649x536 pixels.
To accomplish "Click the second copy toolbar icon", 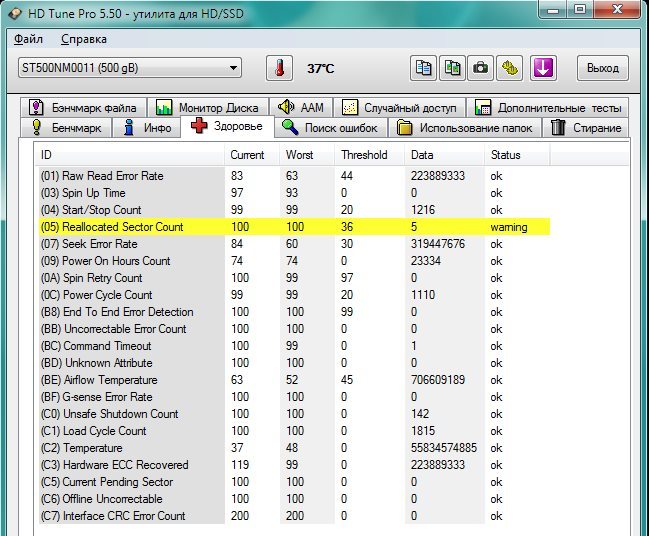I will click(x=453, y=68).
